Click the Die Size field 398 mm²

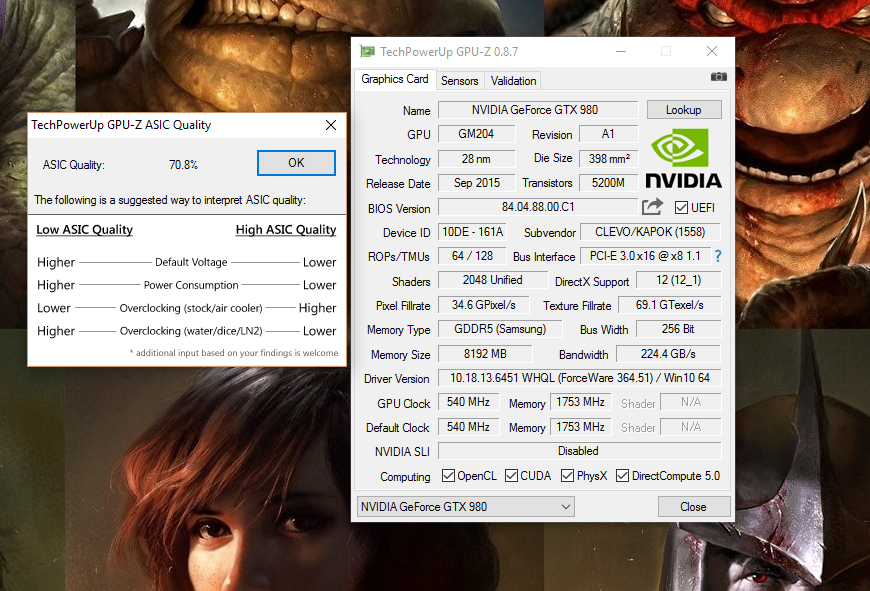[608, 159]
